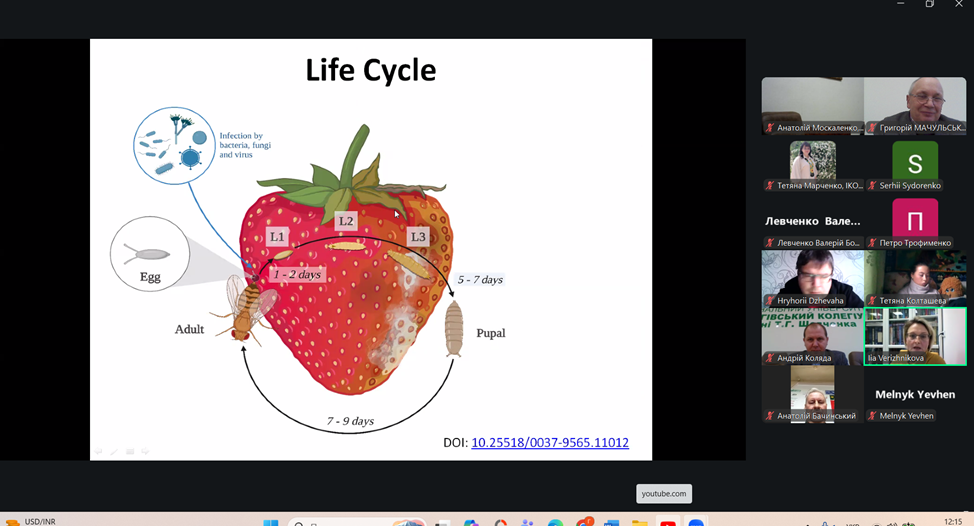Click the Melnyk Yevhen participant tile

pyautogui.click(x=915, y=395)
